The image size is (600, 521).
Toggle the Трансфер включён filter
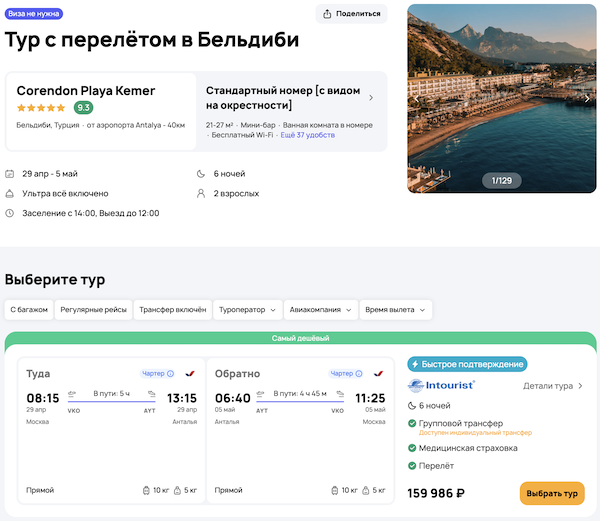pos(172,310)
